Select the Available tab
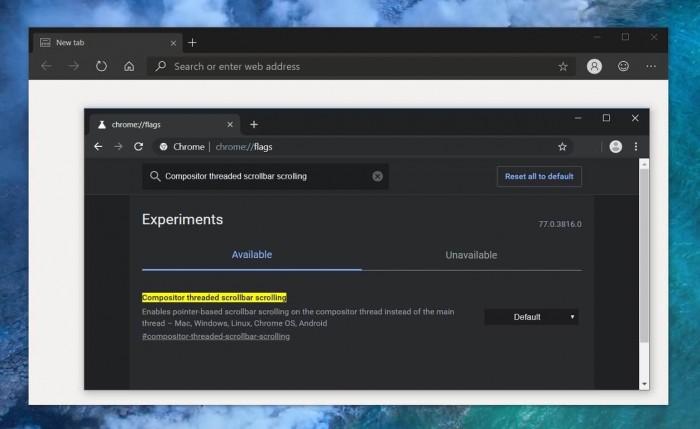The height and width of the screenshot is (429, 700). pos(252,255)
